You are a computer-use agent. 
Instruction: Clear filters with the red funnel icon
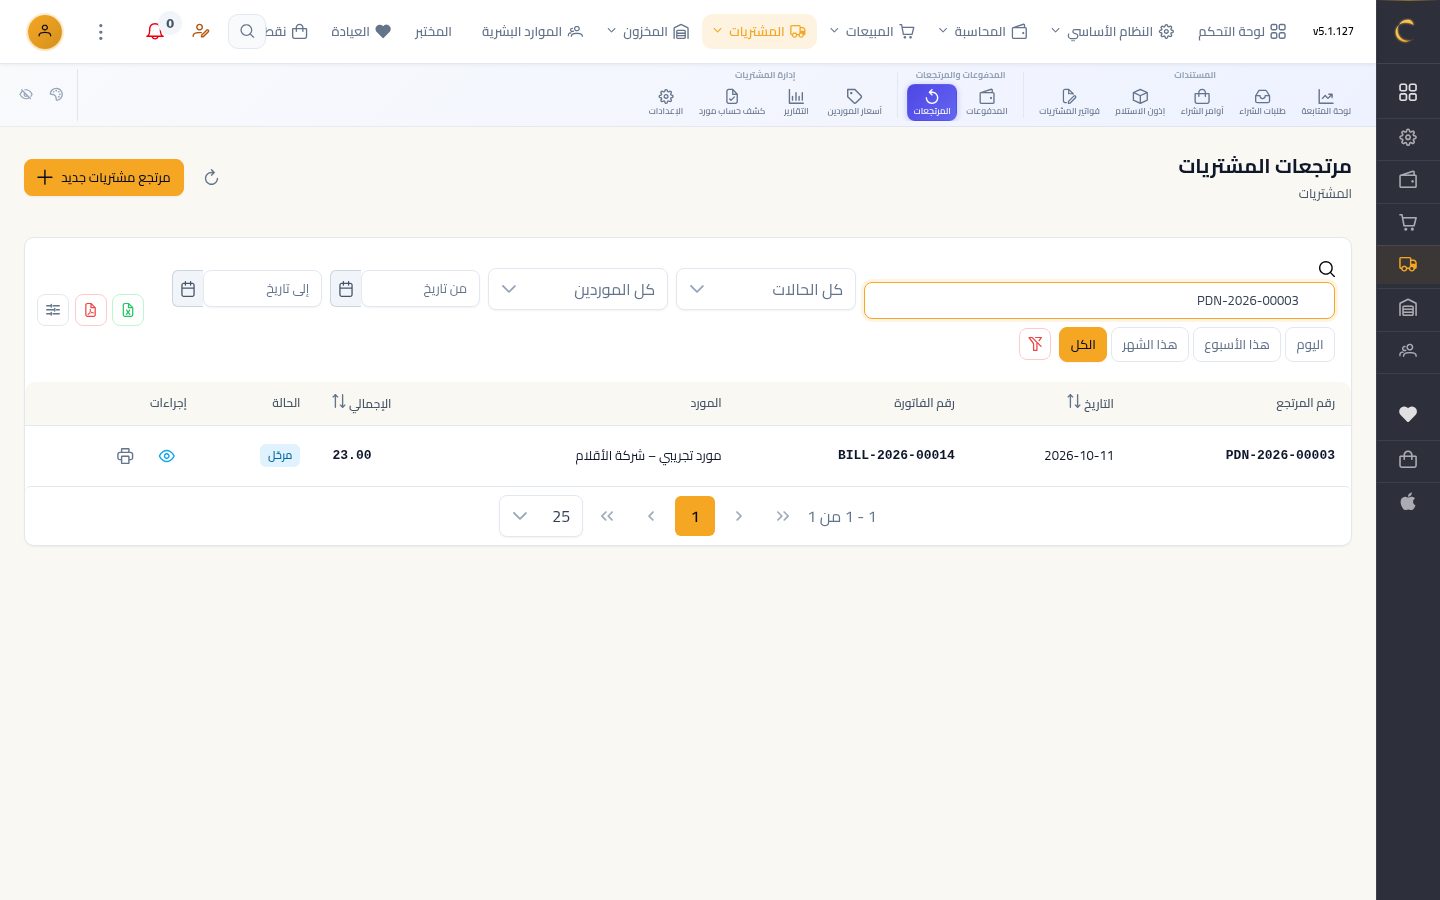click(1035, 344)
